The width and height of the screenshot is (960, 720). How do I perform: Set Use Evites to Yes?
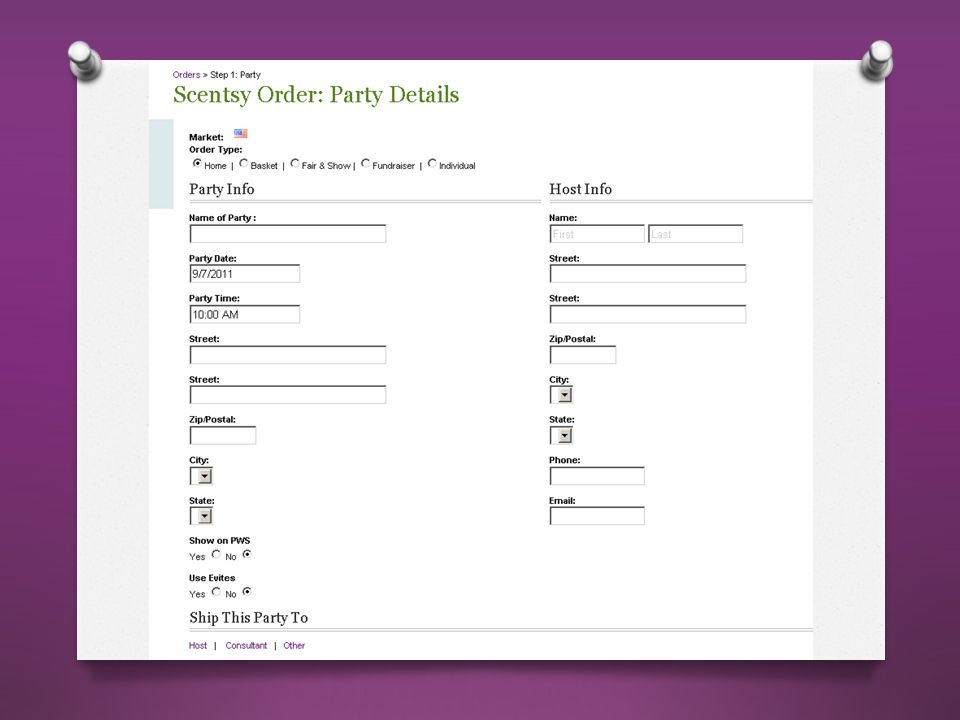(x=216, y=591)
